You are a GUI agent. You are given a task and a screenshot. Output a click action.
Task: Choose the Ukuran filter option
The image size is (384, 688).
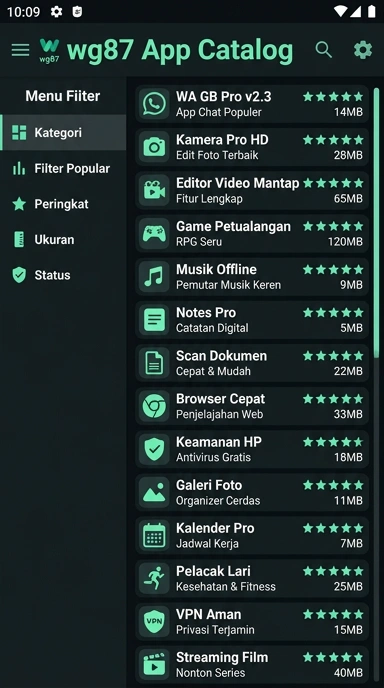pyautogui.click(x=64, y=240)
